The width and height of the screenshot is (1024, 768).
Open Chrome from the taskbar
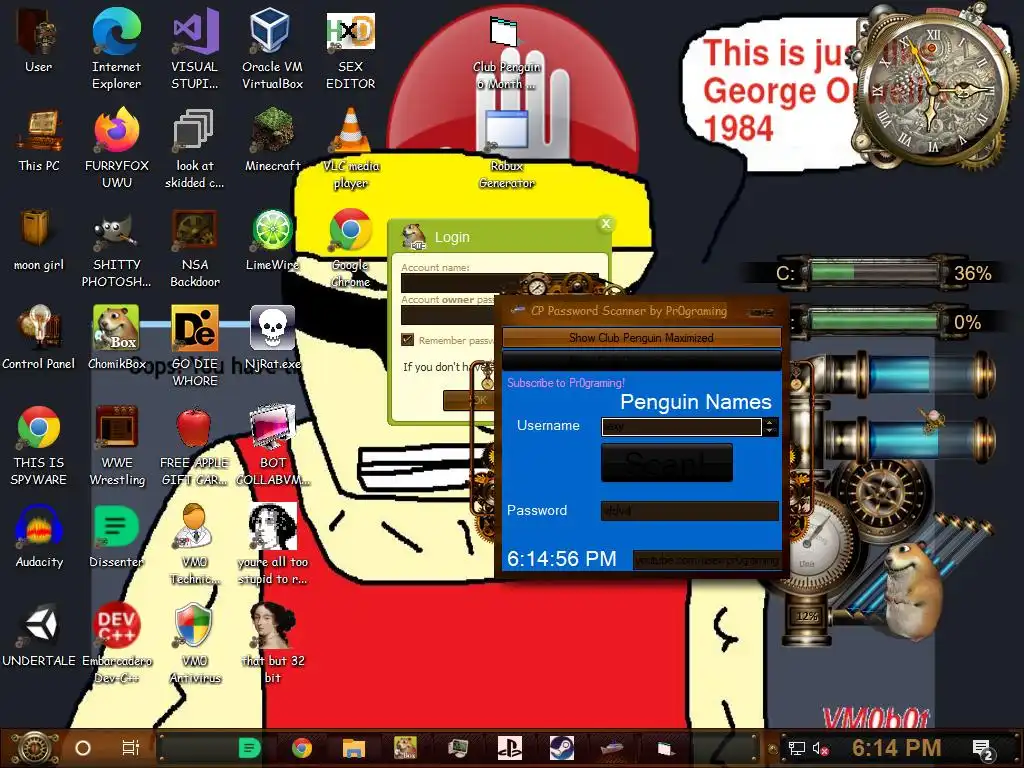coord(302,748)
